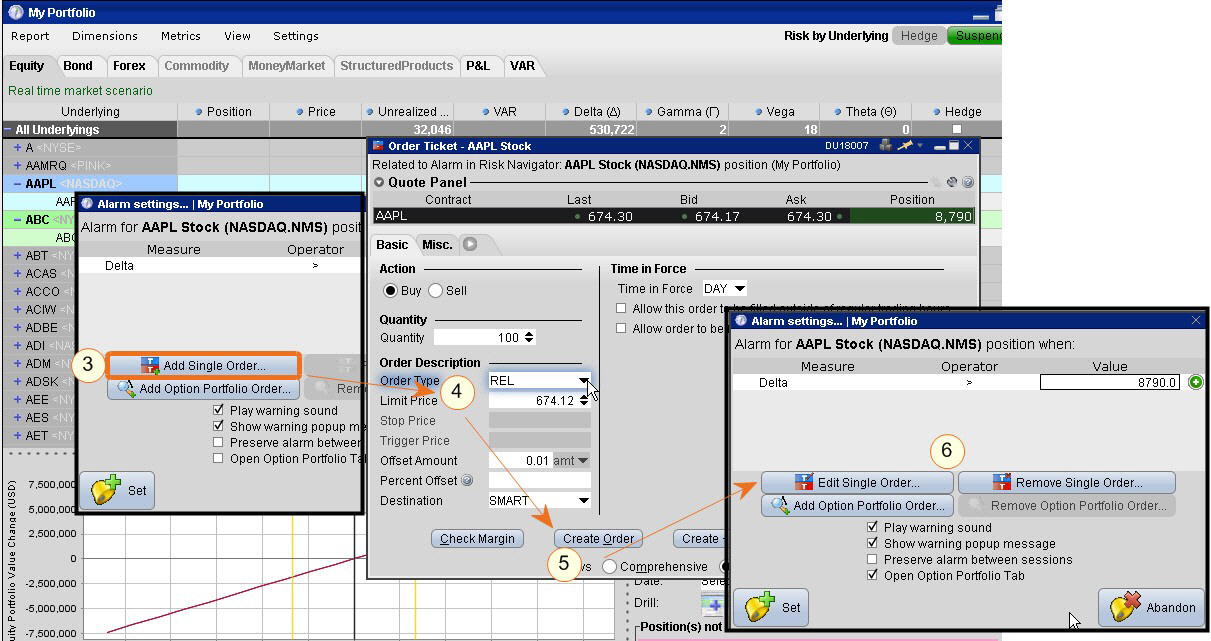Click the pin icon in Order Ticket title bar

tap(907, 145)
